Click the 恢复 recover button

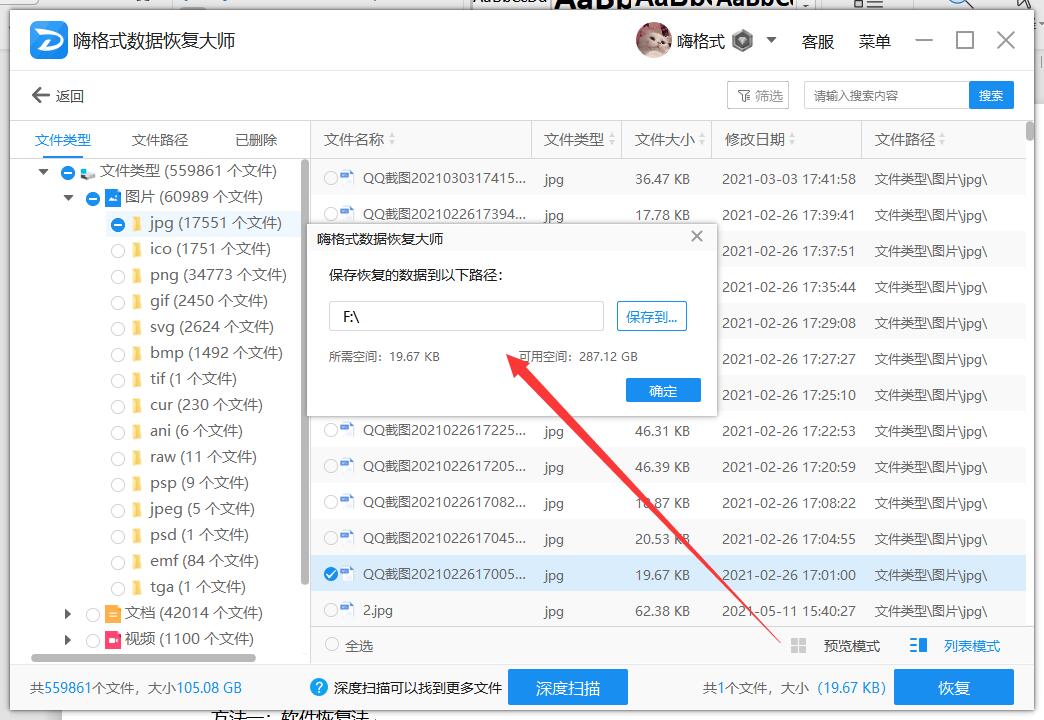[953, 687]
